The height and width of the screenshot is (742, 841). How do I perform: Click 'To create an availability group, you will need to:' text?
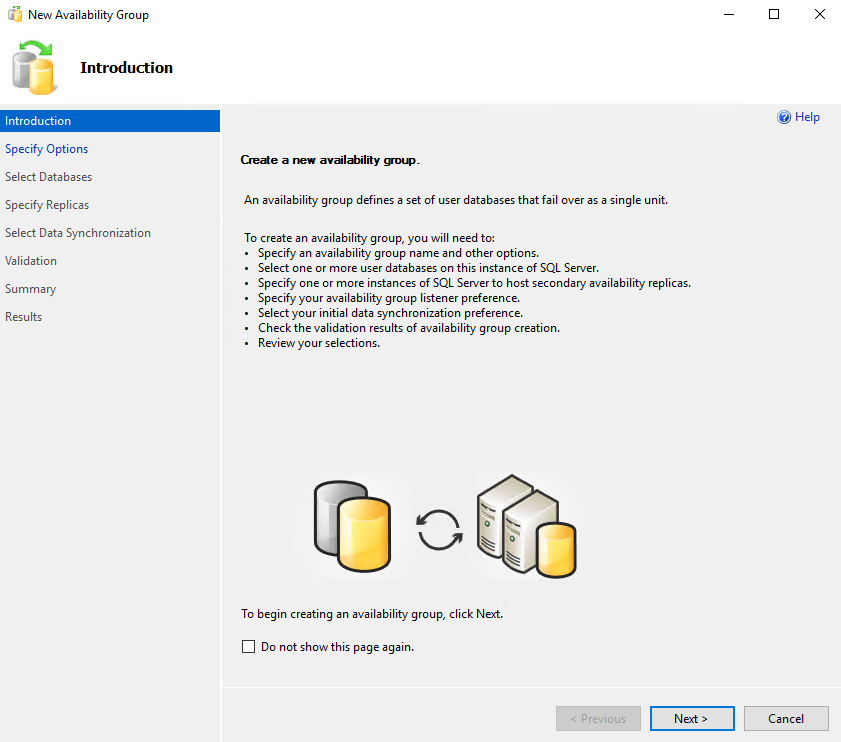[x=370, y=238]
